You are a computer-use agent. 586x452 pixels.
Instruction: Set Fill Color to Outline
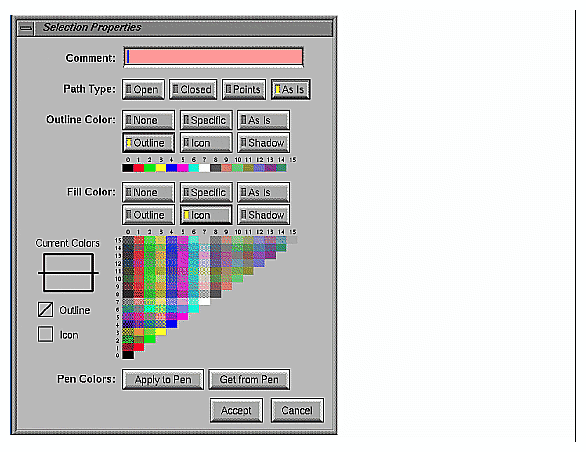tap(148, 215)
